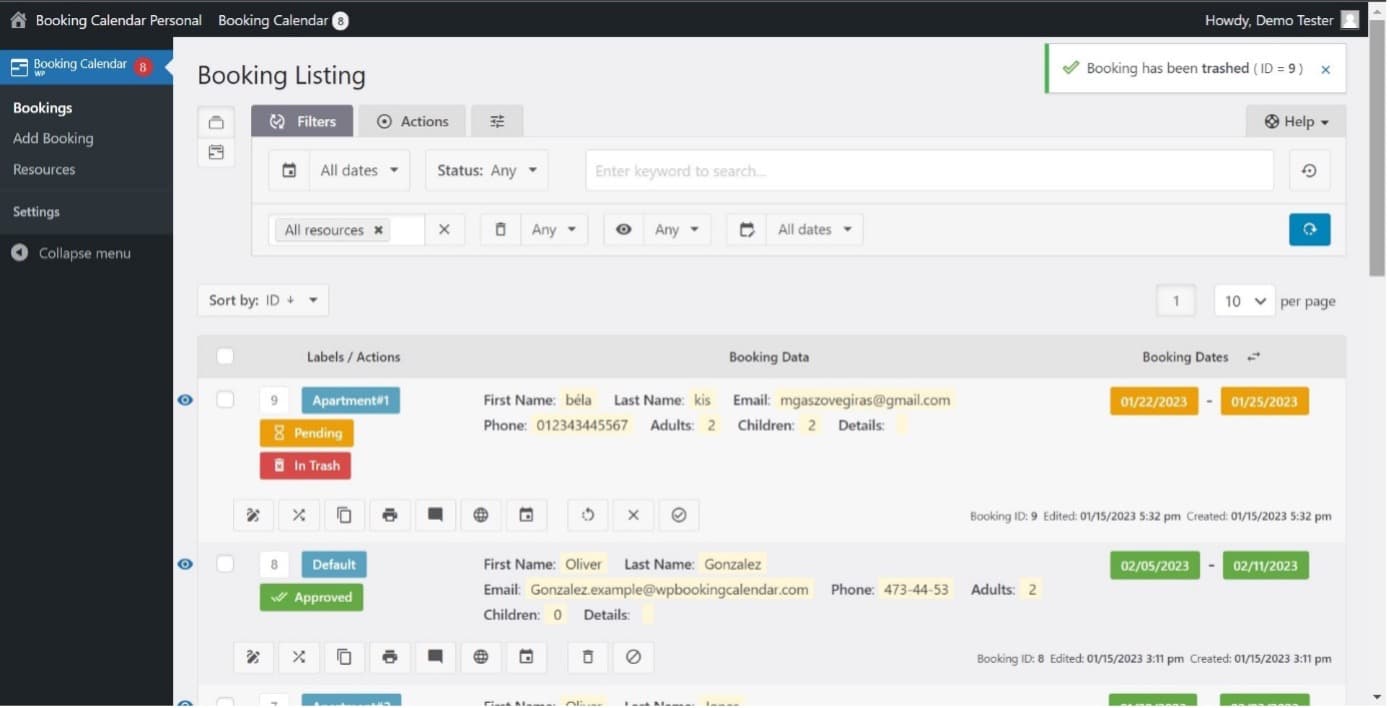Open the globe icon for booking 8

tap(481, 657)
